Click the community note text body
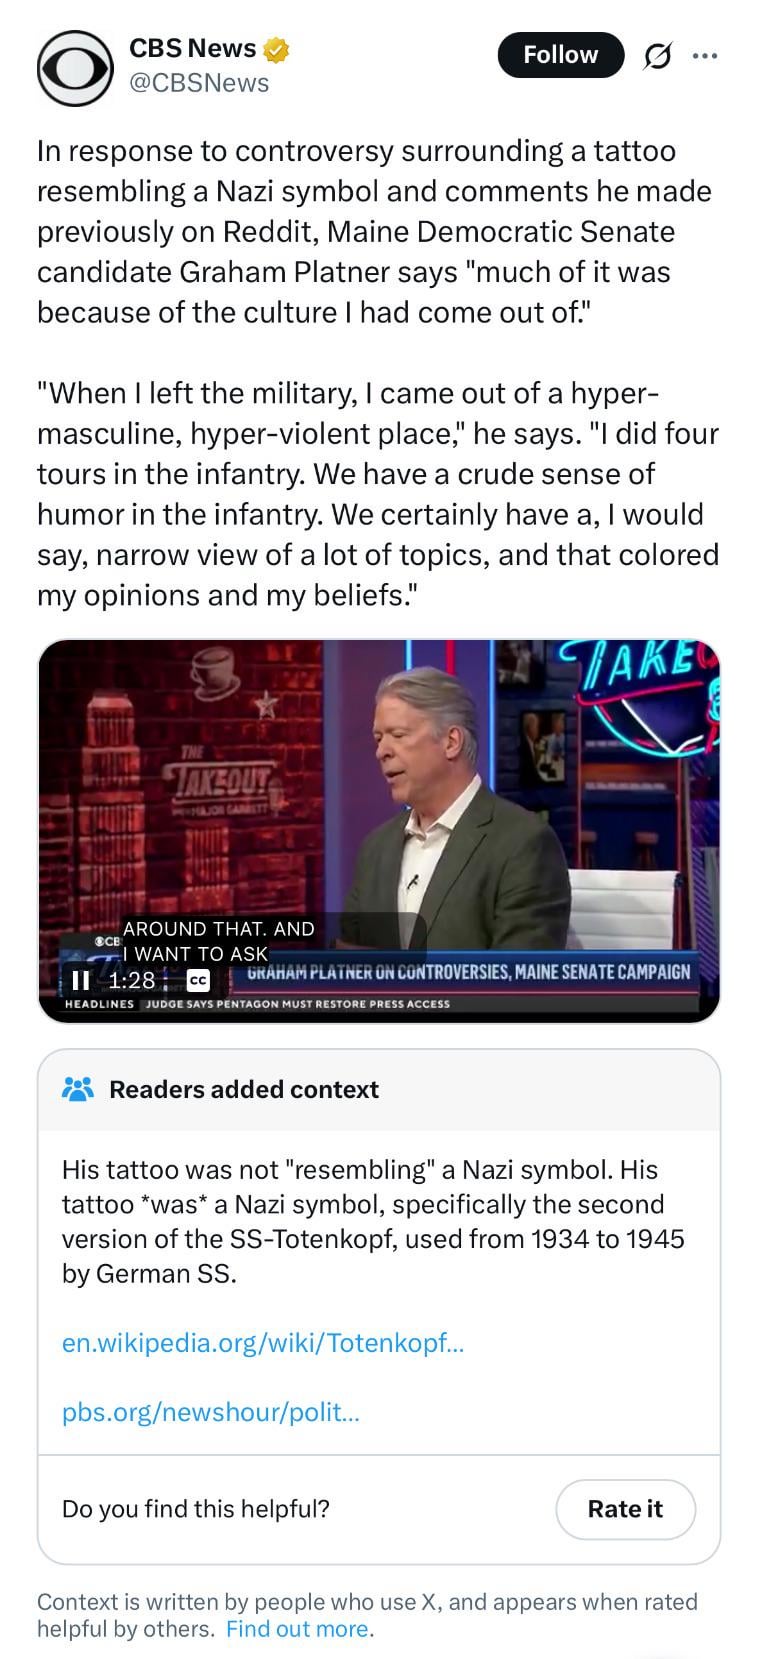The image size is (760, 1659). click(x=373, y=1221)
